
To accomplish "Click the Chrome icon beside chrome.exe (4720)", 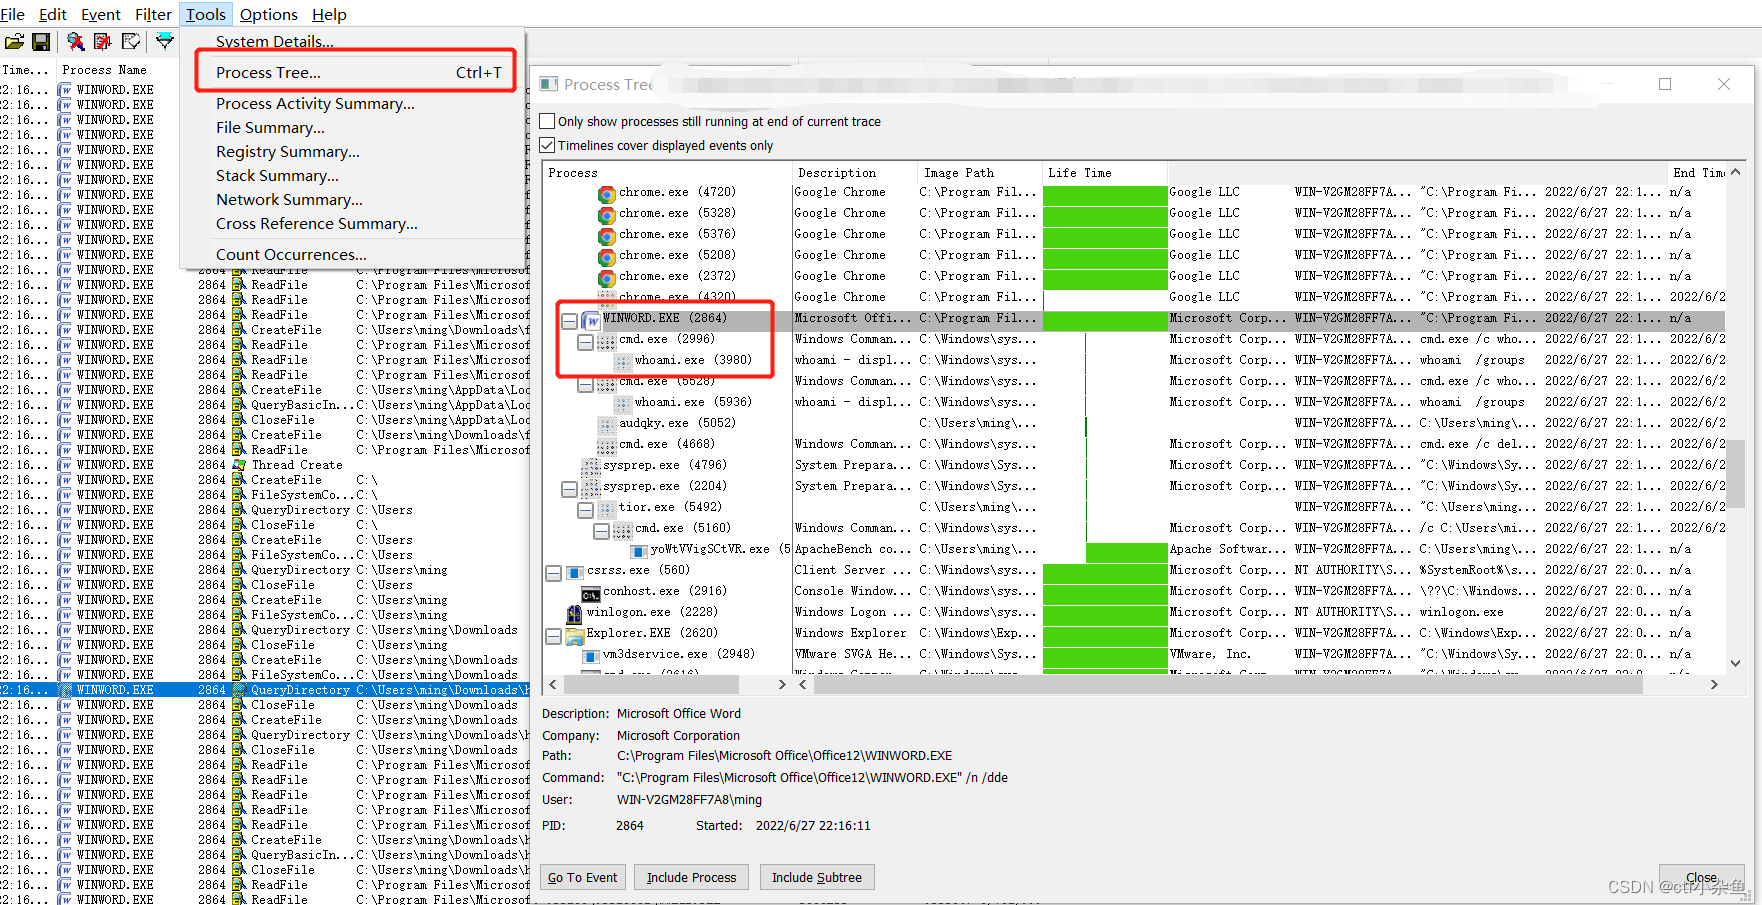I will point(606,193).
